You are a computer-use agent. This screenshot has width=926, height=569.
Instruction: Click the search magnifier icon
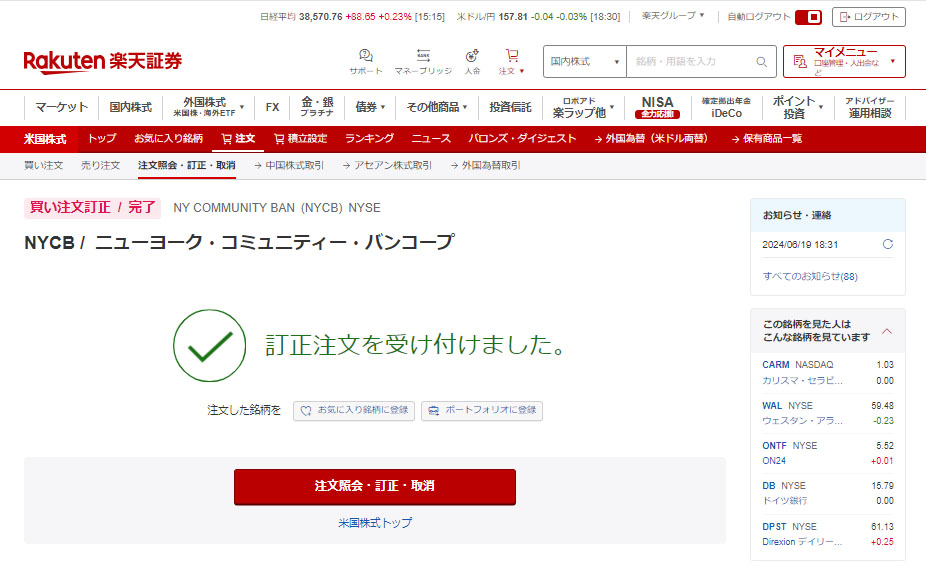pos(761,62)
